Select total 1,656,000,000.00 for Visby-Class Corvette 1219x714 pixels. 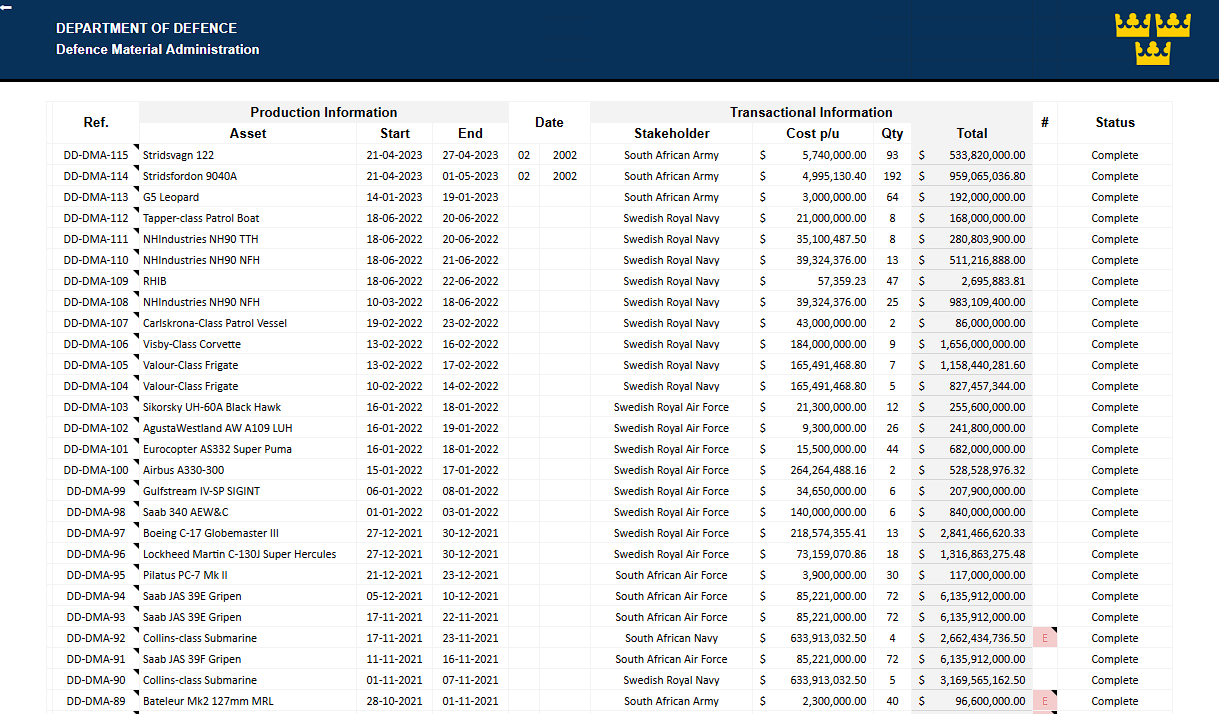click(972, 344)
